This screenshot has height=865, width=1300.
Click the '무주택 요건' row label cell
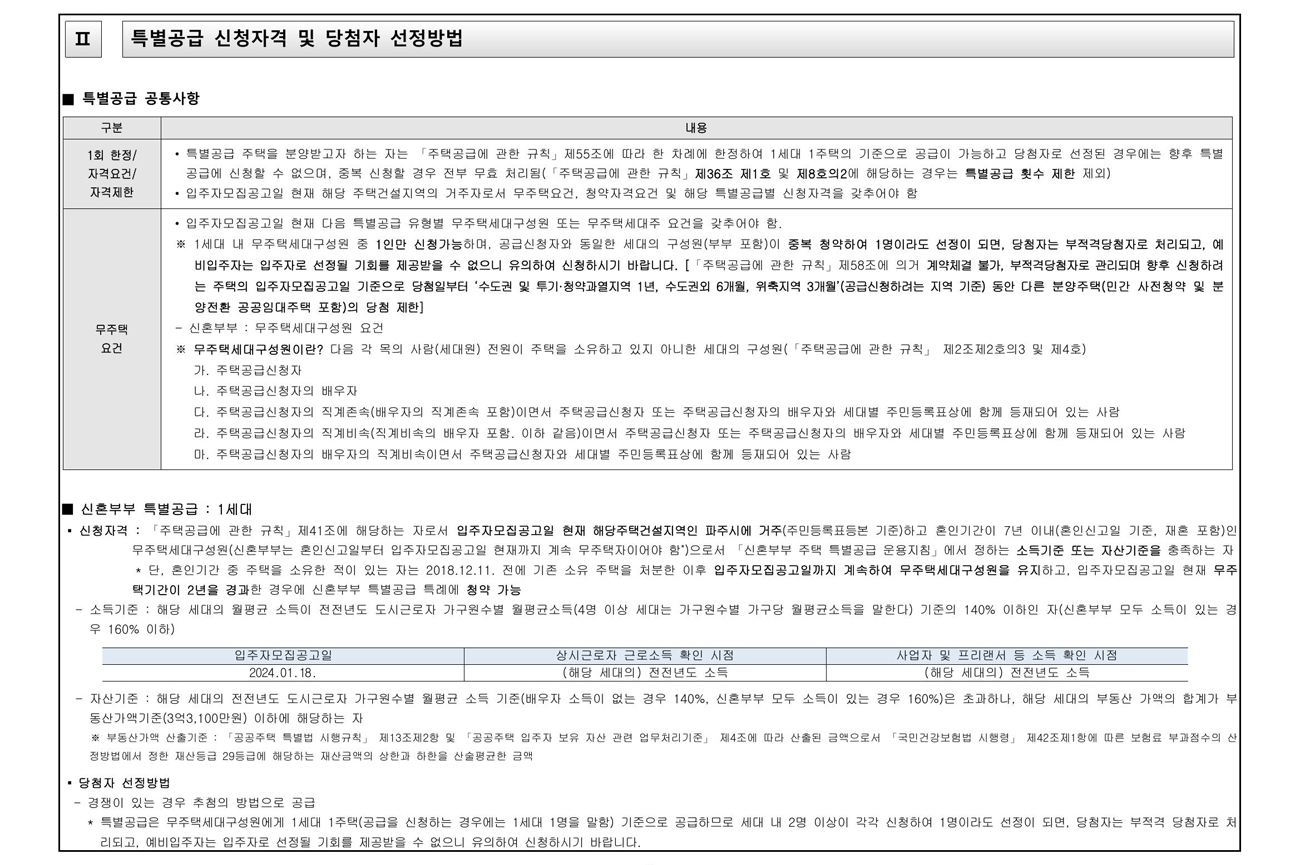click(112, 339)
